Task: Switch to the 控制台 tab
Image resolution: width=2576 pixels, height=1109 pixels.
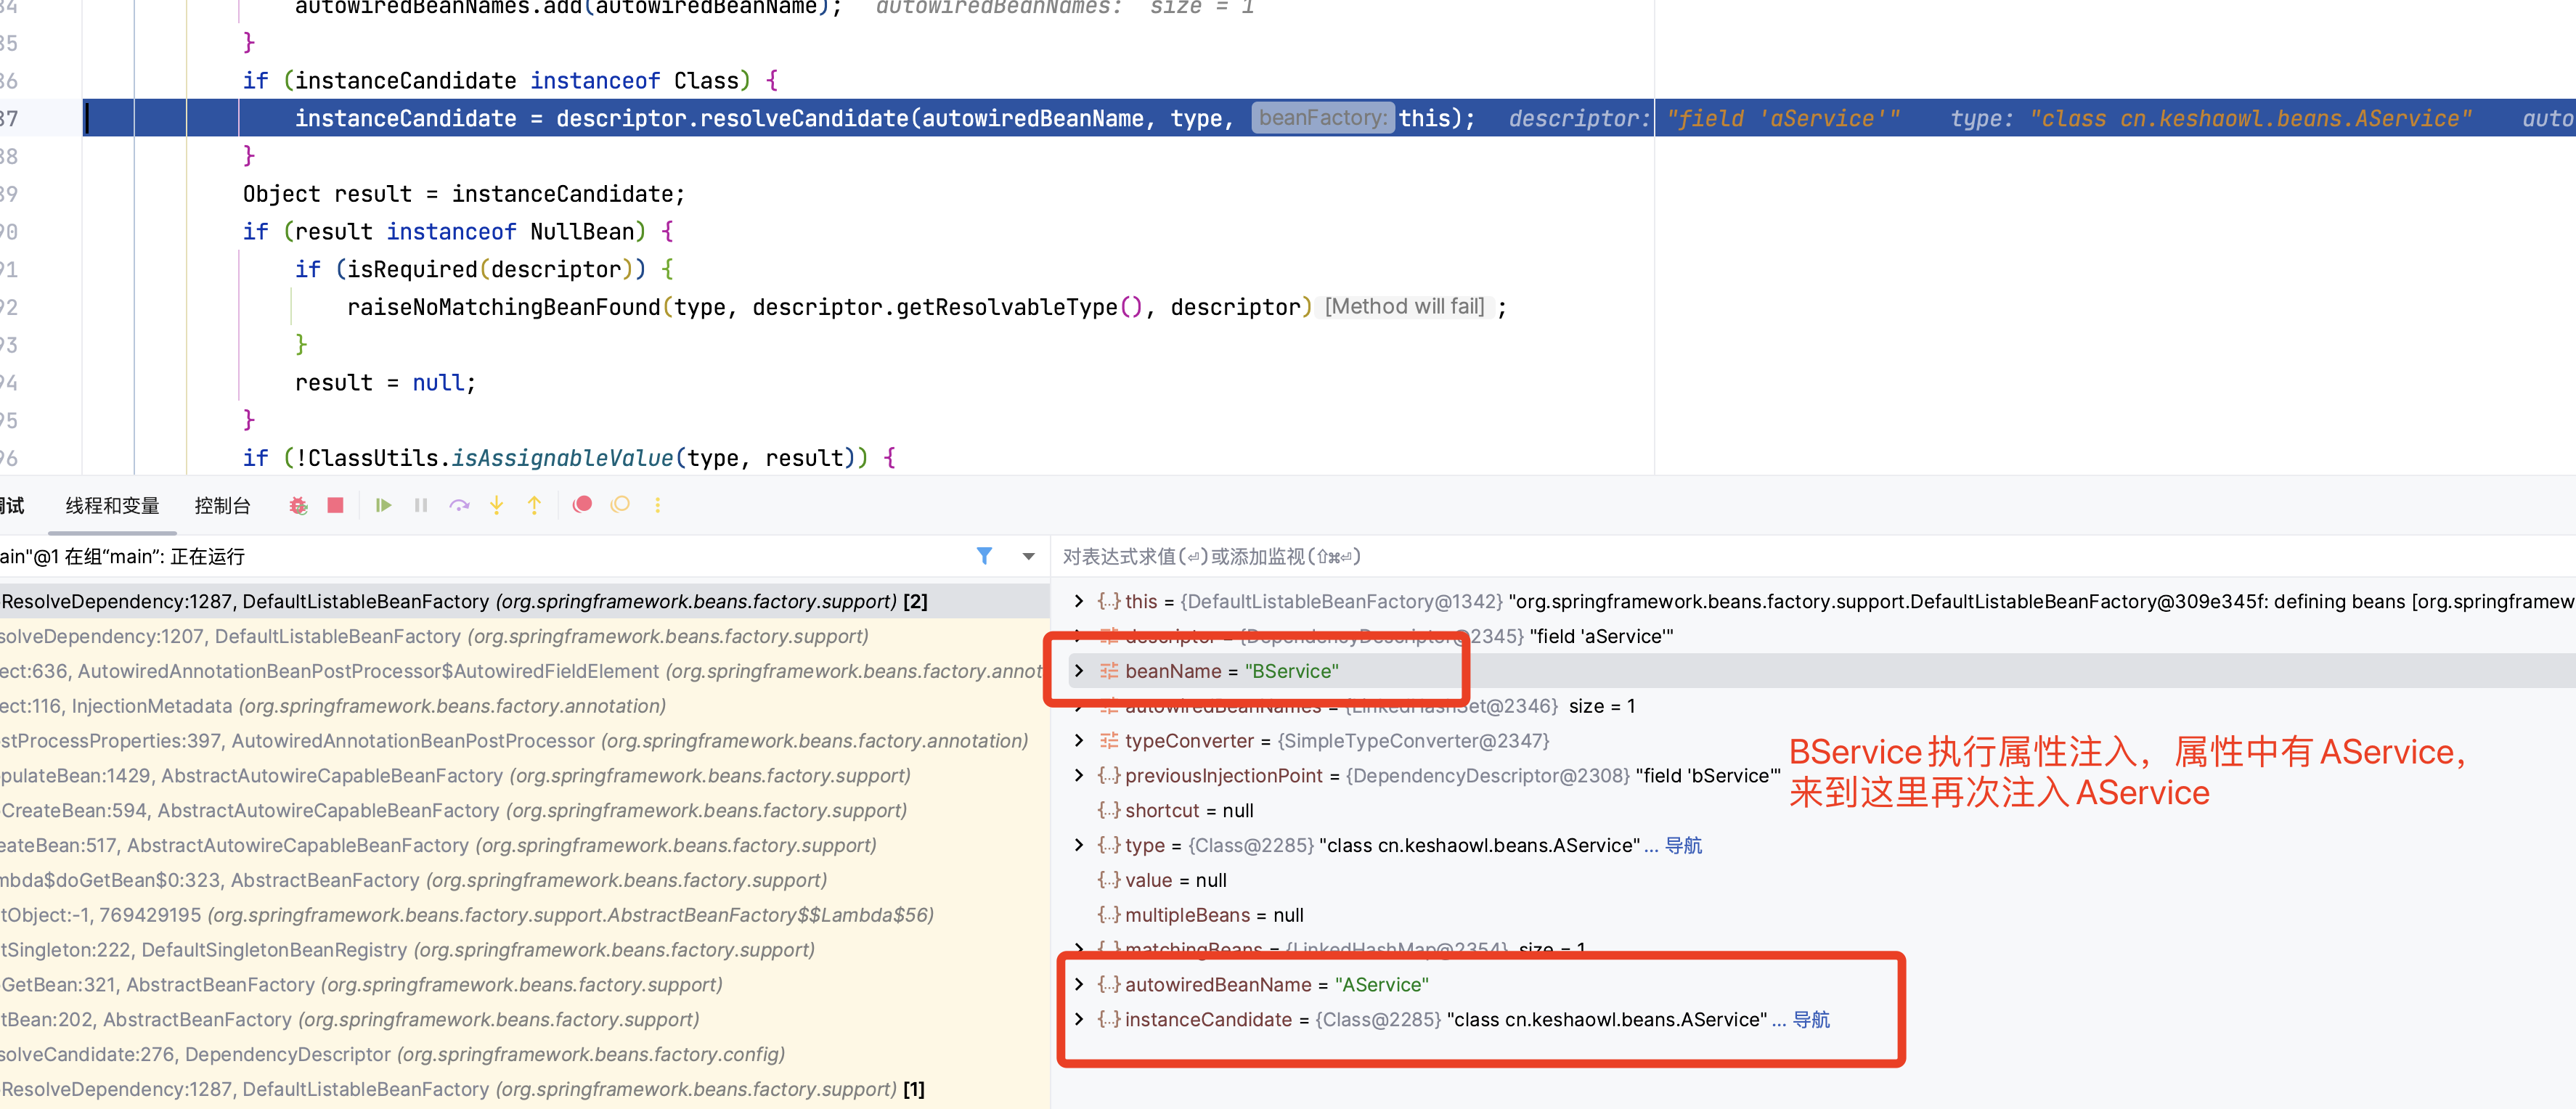Action: (222, 506)
